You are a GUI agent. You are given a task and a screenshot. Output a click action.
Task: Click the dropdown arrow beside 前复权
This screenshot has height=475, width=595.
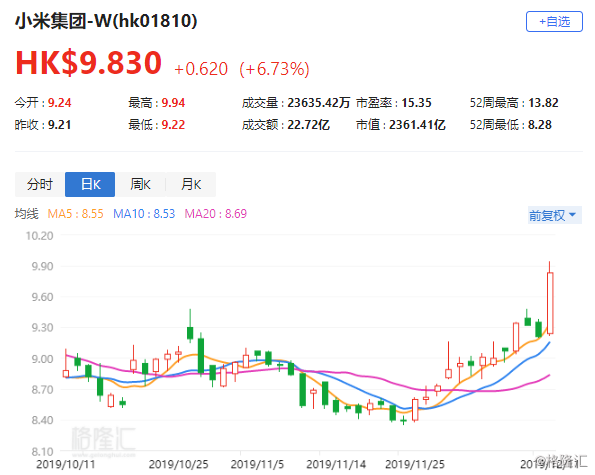coord(573,215)
